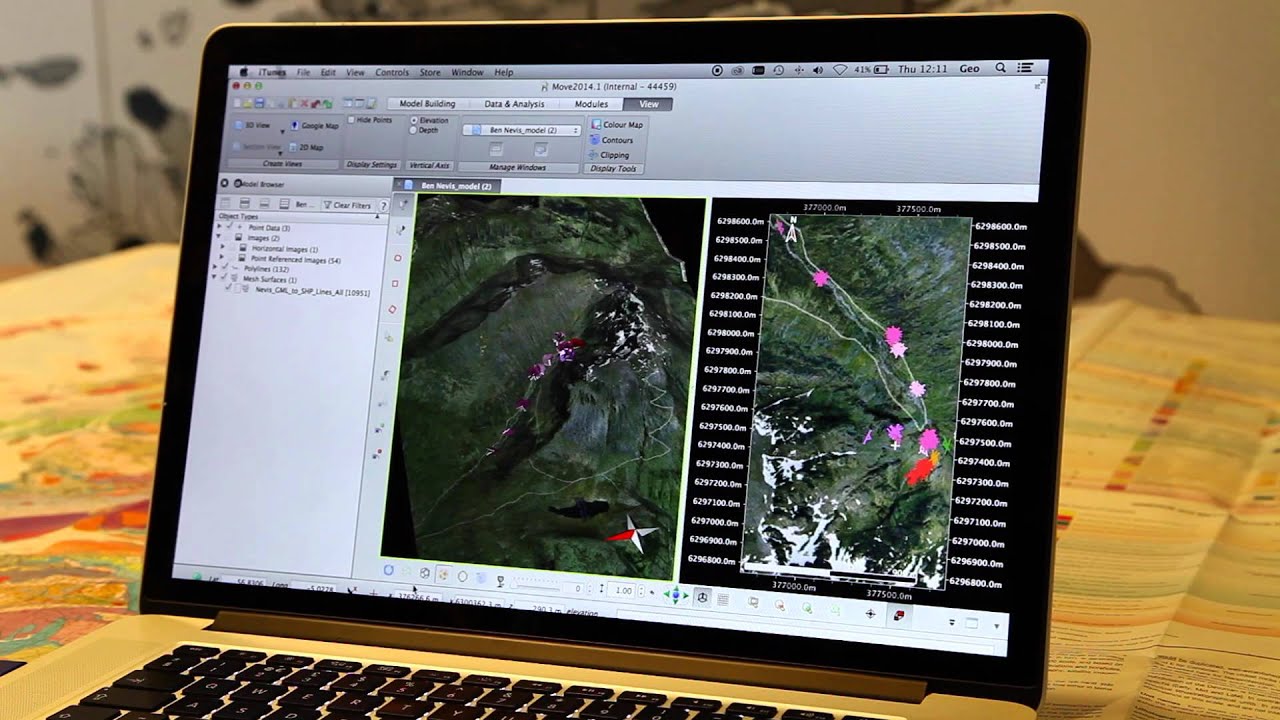Switch to the Model Building tab
Viewport: 1280px width, 720px height.
tap(427, 104)
